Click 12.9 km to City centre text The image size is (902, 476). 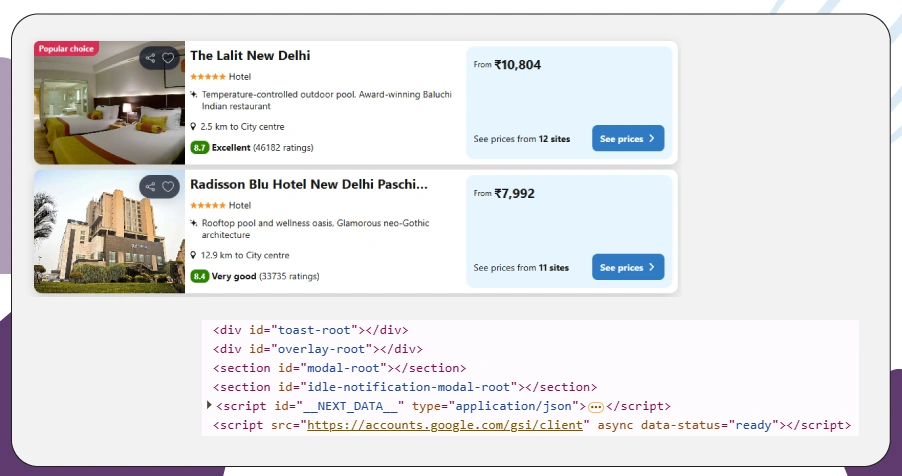[x=245, y=255]
